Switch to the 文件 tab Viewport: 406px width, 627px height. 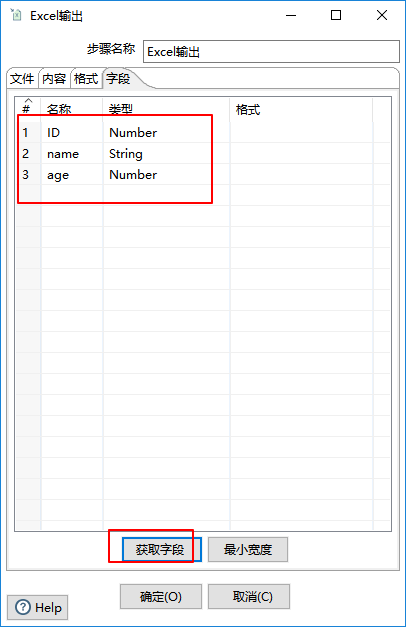coord(22,78)
